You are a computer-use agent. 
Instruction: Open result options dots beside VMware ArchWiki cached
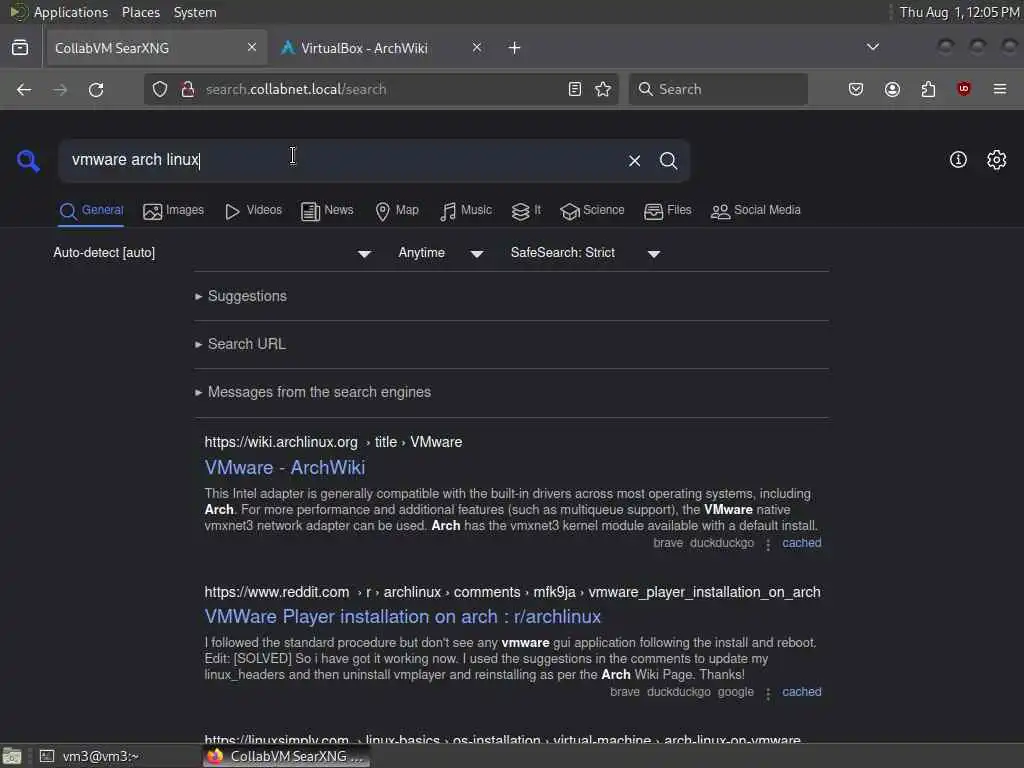[768, 545]
